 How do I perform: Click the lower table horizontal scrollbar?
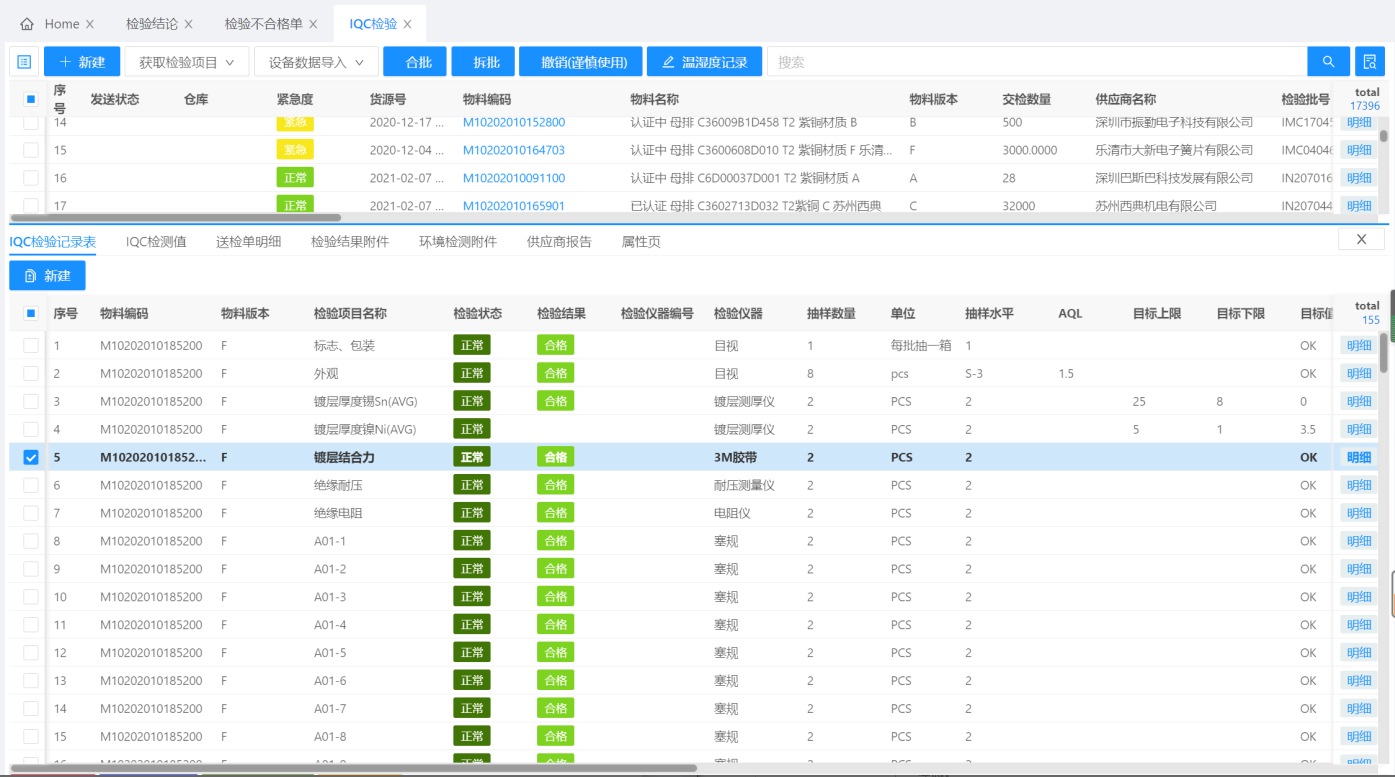(x=353, y=768)
